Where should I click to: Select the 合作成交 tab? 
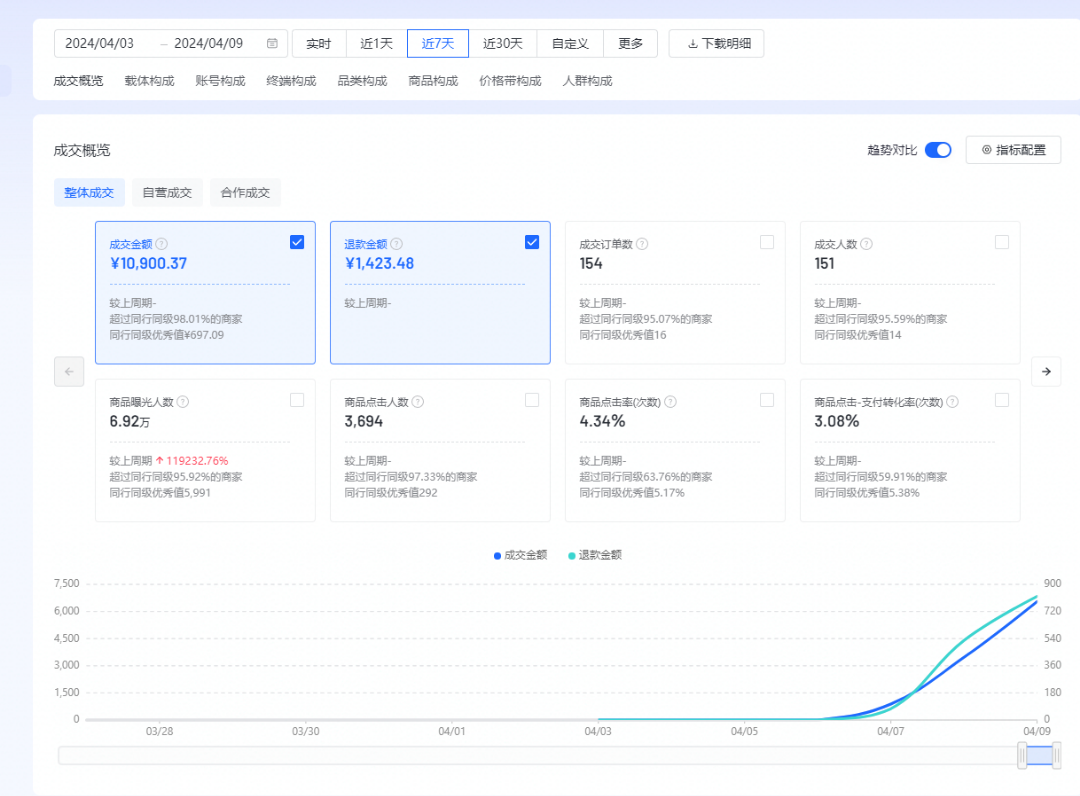(245, 193)
